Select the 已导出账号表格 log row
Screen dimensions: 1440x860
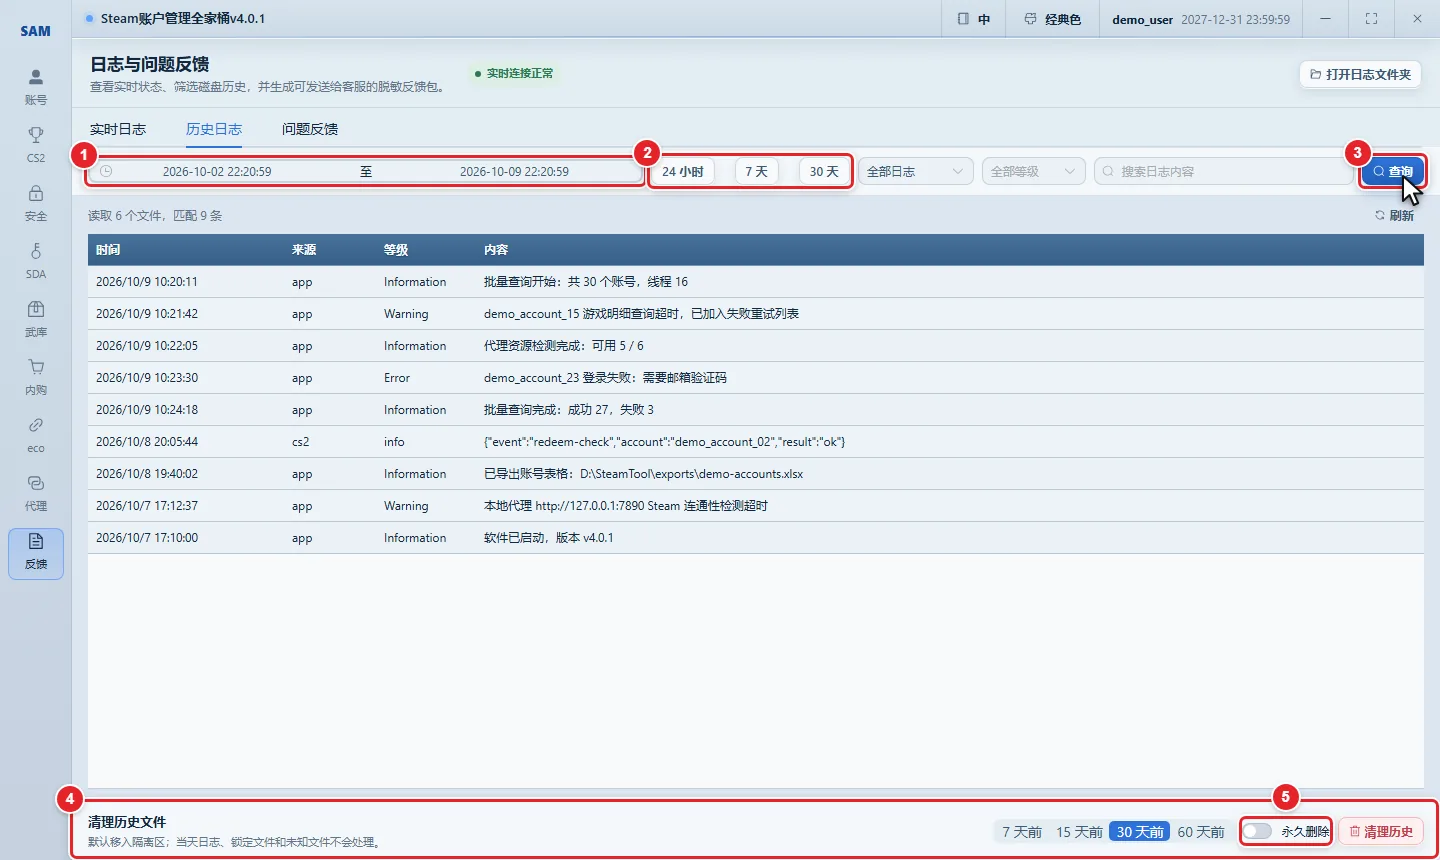click(756, 474)
